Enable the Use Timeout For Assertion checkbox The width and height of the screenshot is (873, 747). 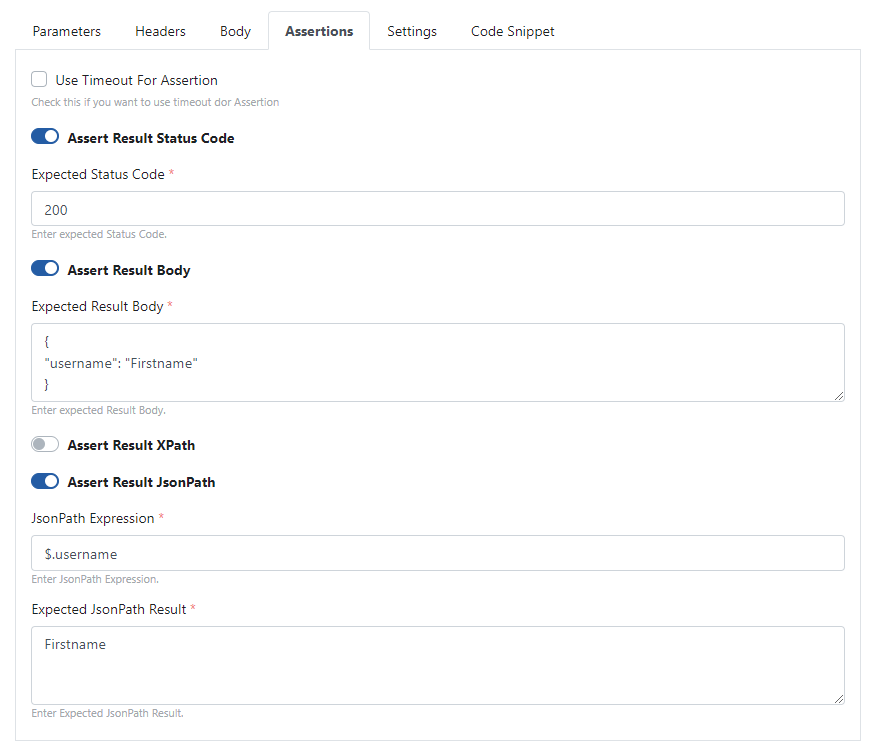(40, 80)
